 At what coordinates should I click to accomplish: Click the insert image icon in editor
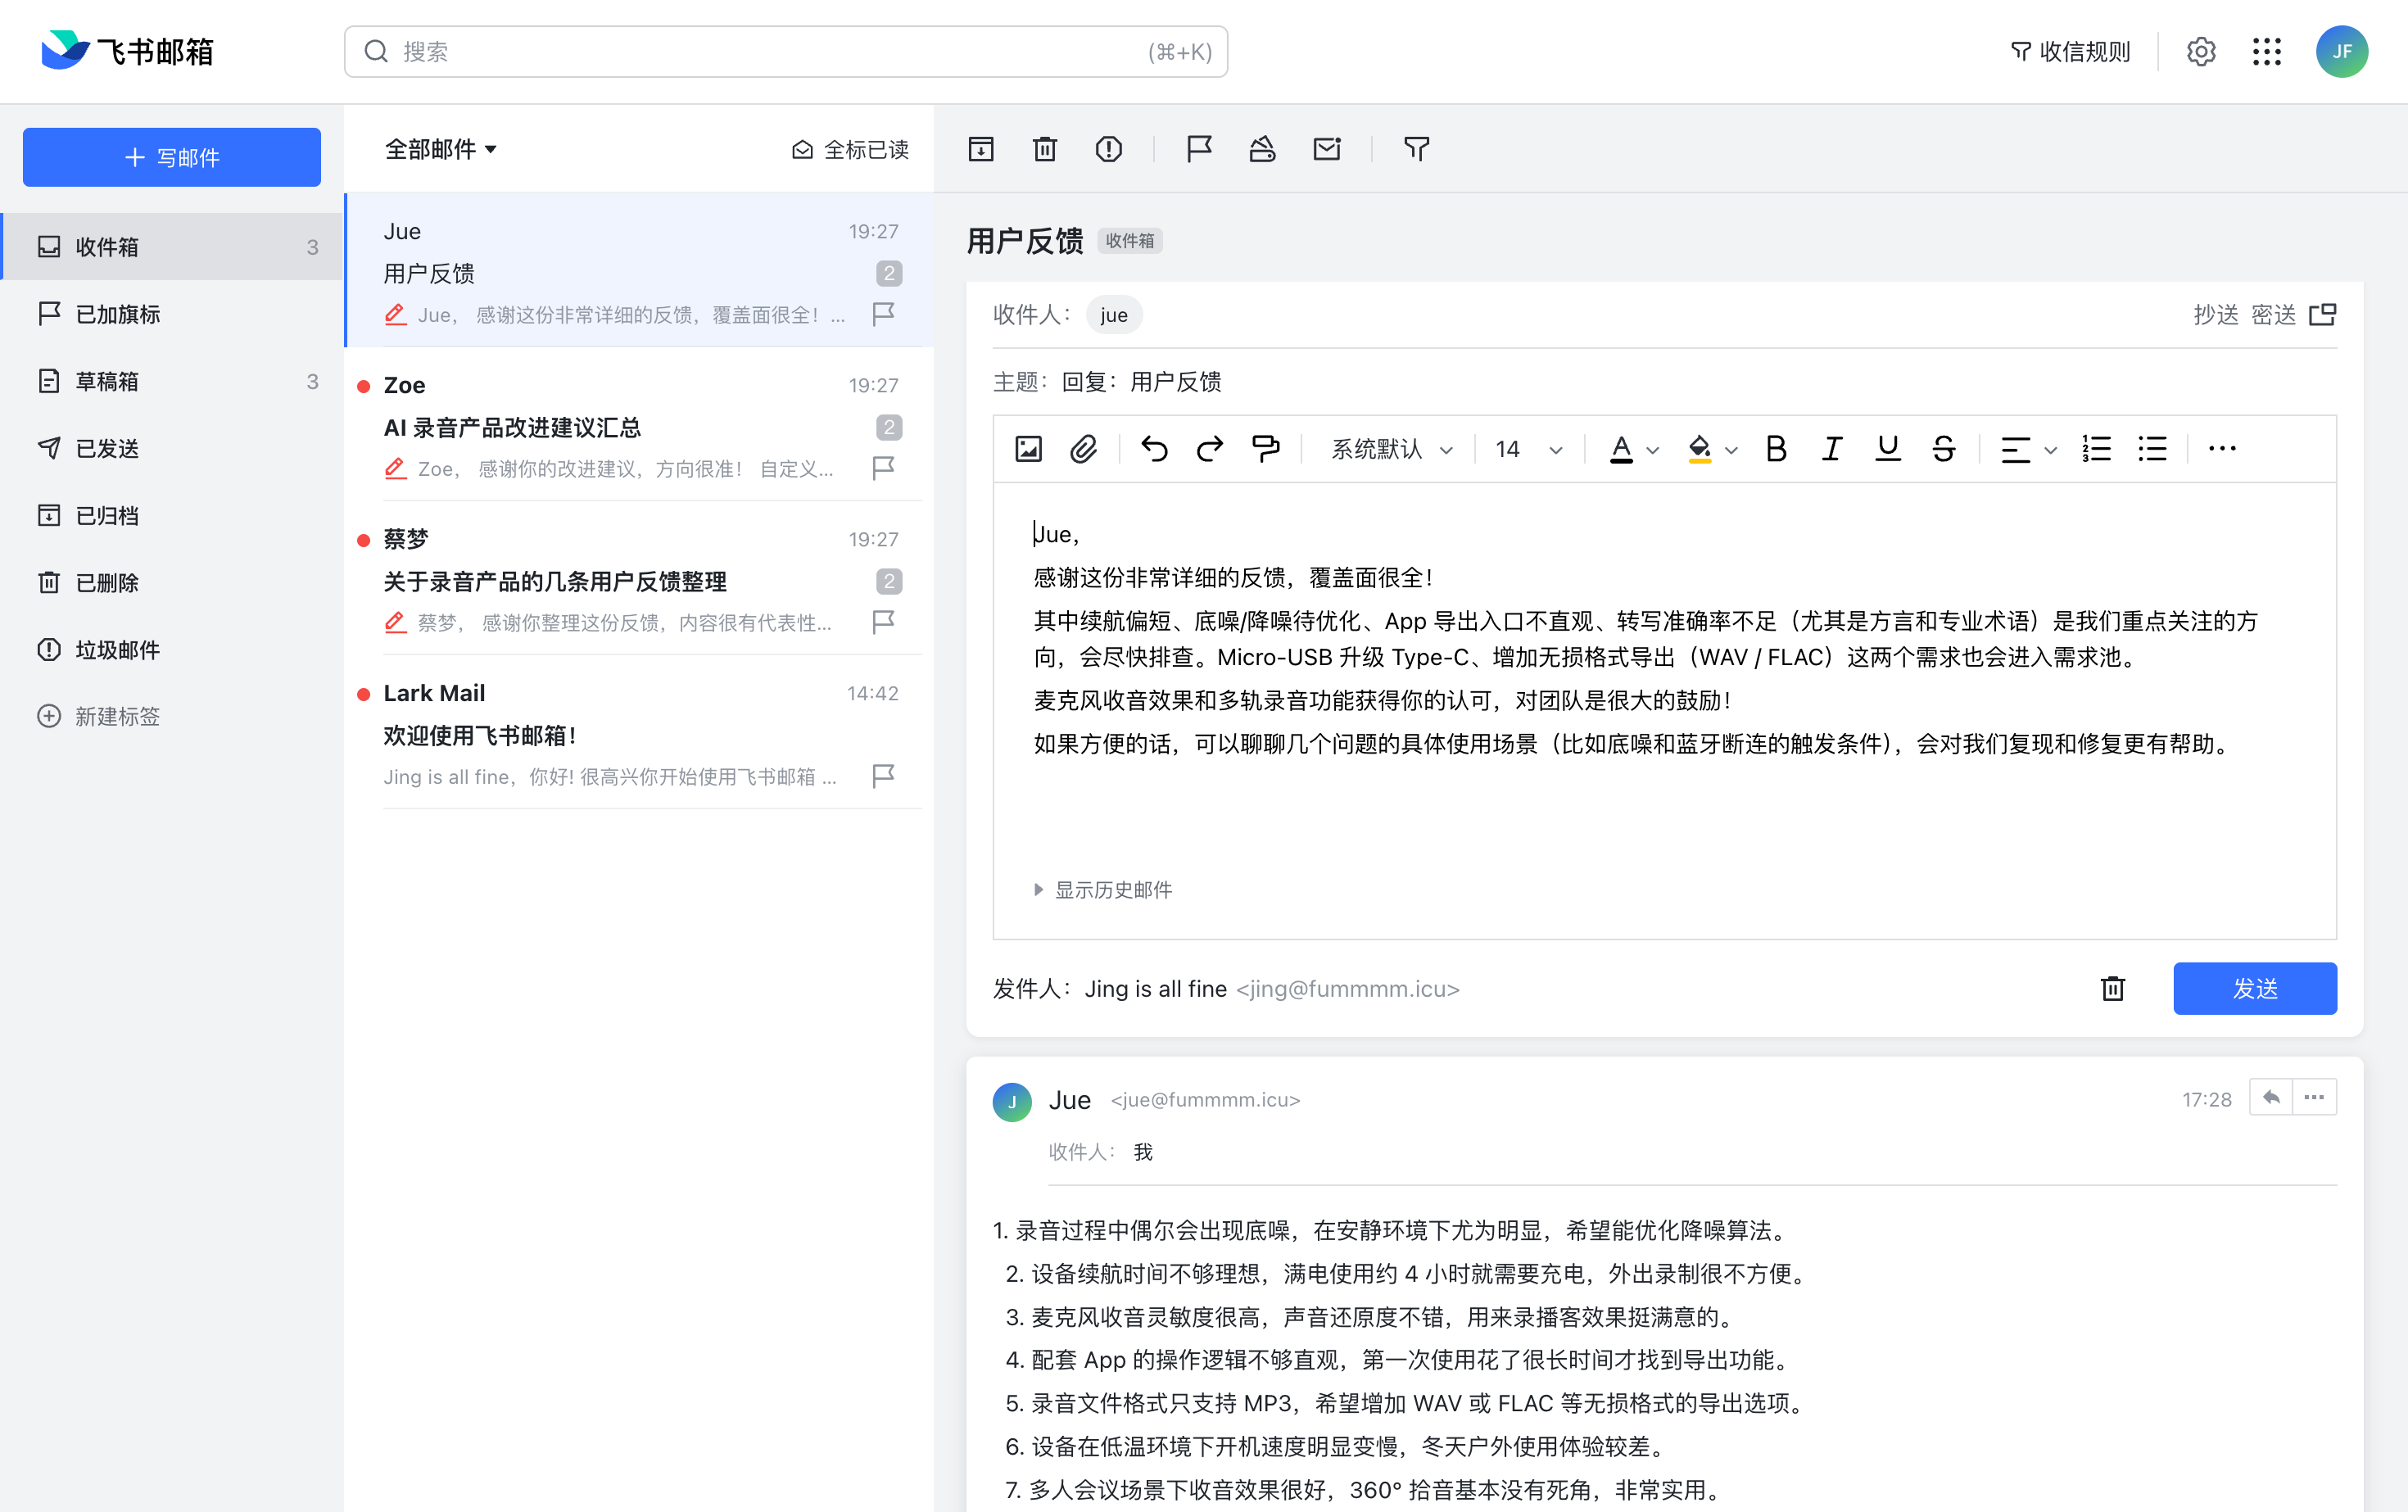tap(1028, 449)
